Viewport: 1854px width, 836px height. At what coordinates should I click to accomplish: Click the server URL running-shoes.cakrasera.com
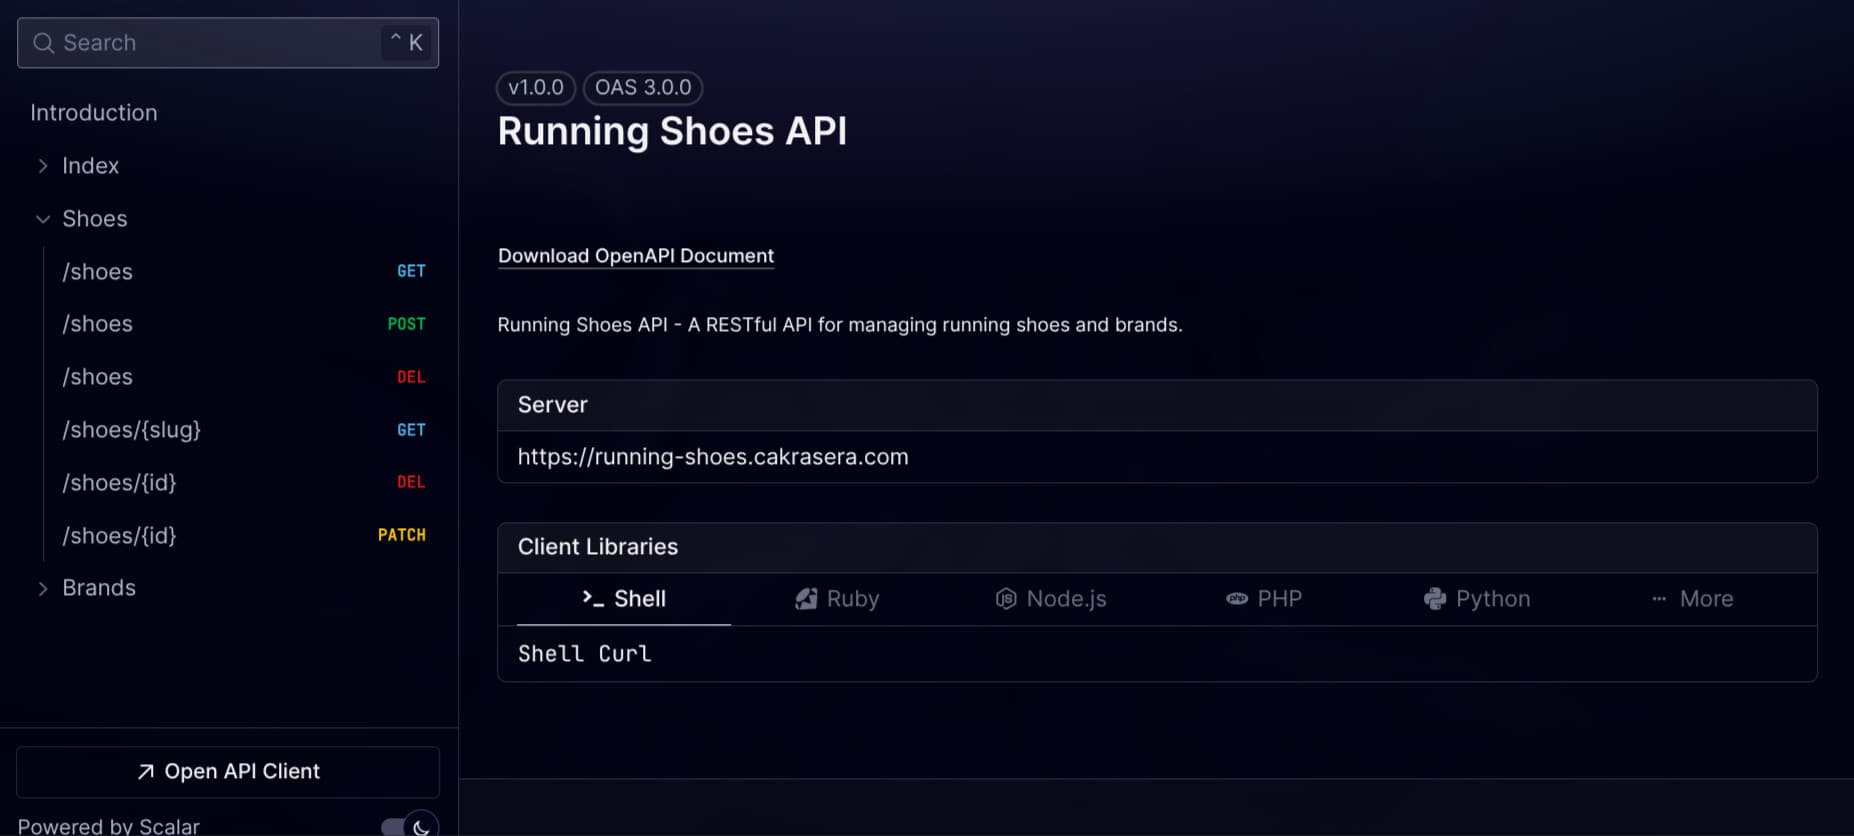click(713, 457)
